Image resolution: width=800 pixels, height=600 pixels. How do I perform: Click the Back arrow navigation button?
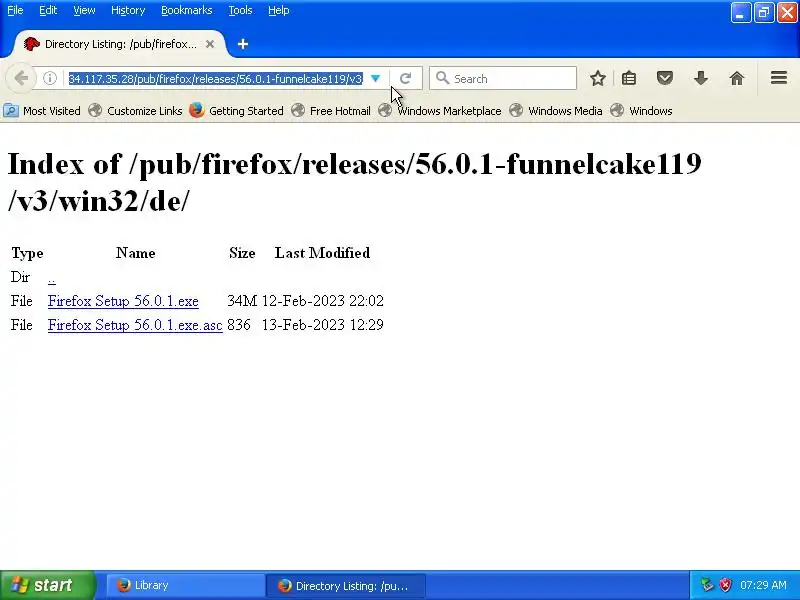(x=21, y=79)
